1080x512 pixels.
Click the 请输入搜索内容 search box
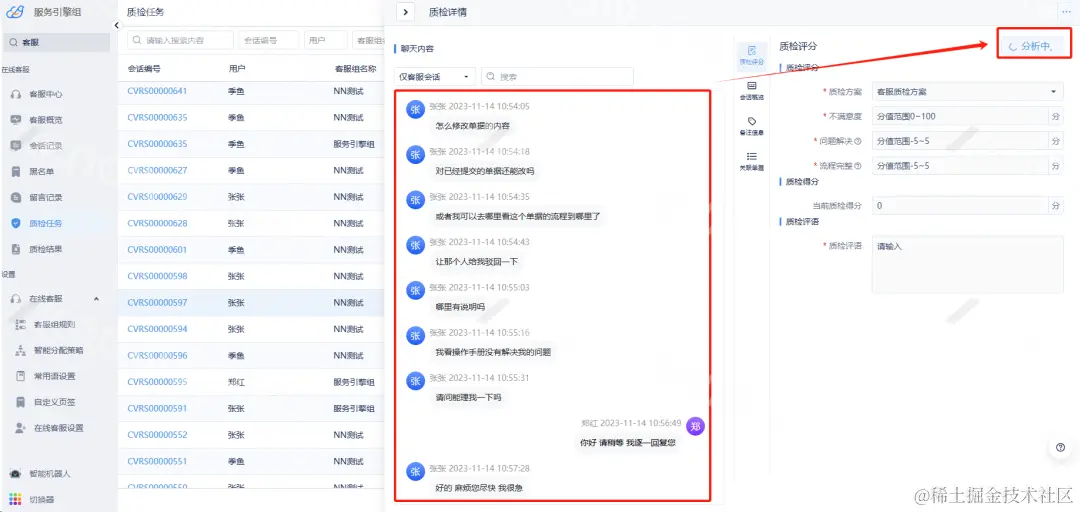point(180,40)
